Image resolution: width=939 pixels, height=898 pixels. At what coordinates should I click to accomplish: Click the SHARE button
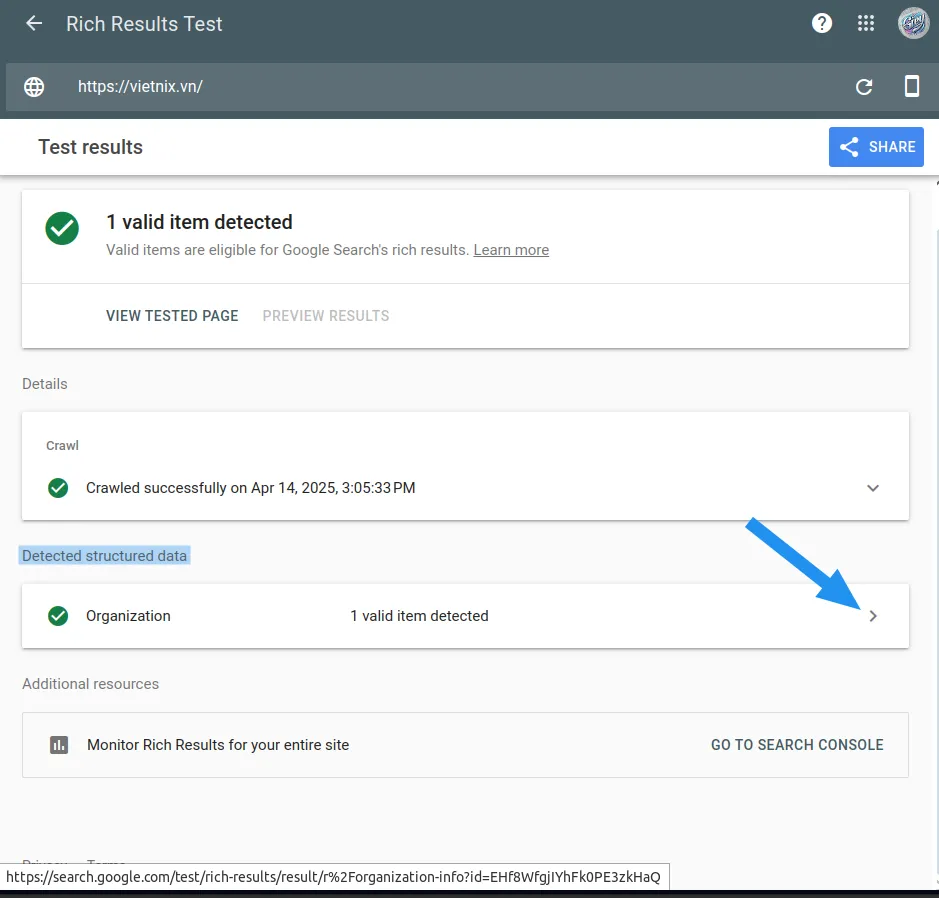pyautogui.click(x=876, y=147)
